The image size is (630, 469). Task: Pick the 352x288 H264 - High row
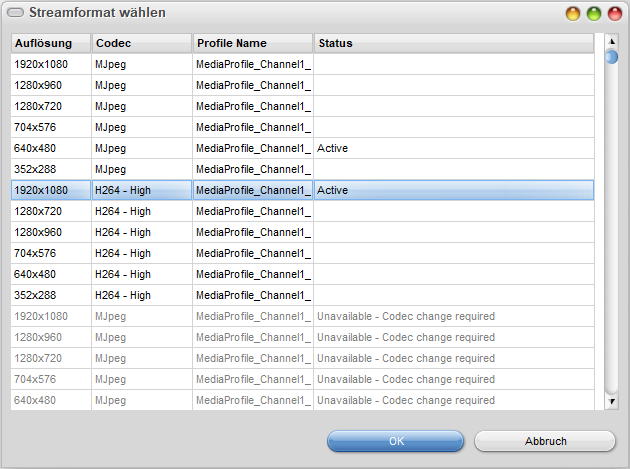(x=200, y=295)
